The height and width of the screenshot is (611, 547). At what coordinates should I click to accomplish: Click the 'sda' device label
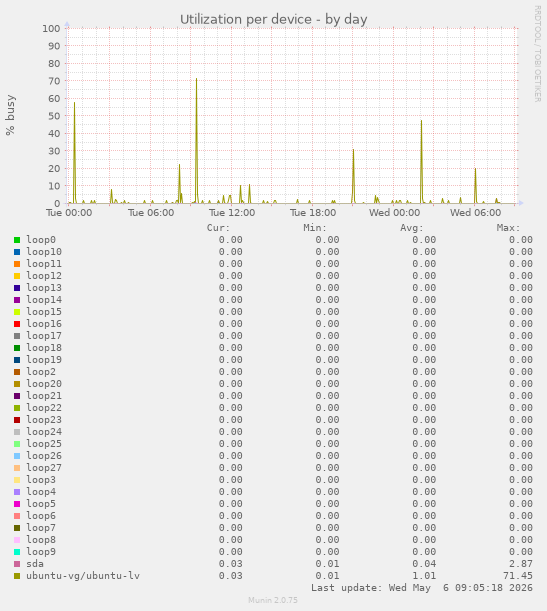[35, 564]
